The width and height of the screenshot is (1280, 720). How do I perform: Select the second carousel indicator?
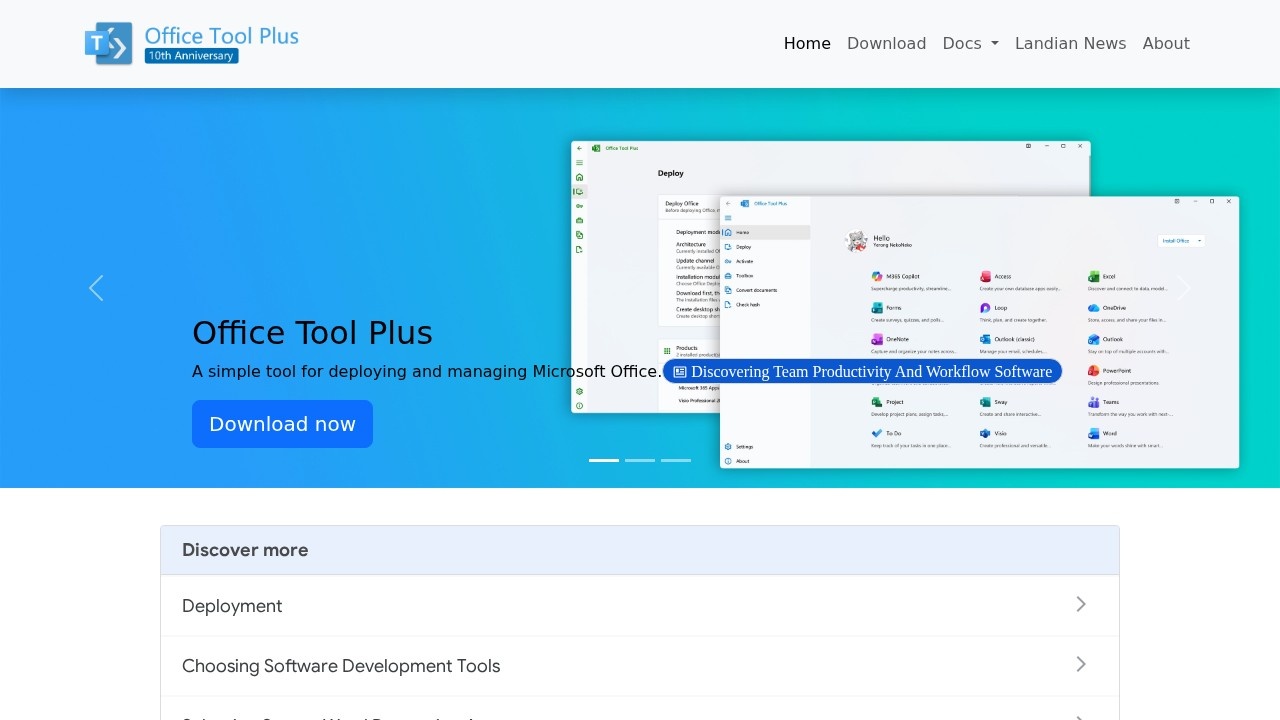(x=640, y=460)
